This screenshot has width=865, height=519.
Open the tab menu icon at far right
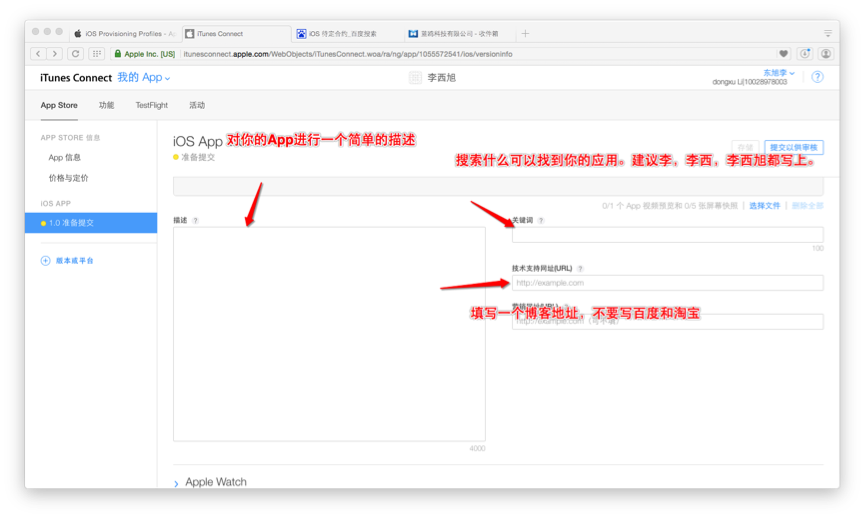(827, 34)
